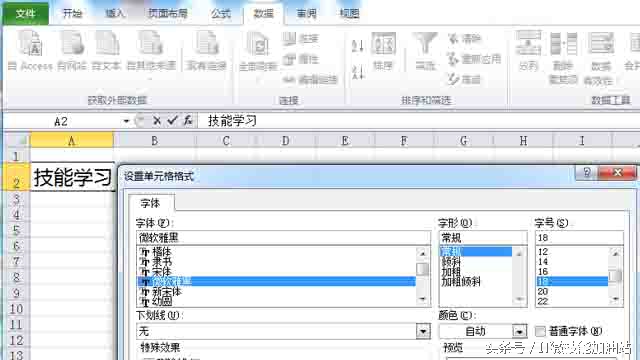Confirm entry with formula bar checkmark
The height and width of the screenshot is (360, 640).
172,120
